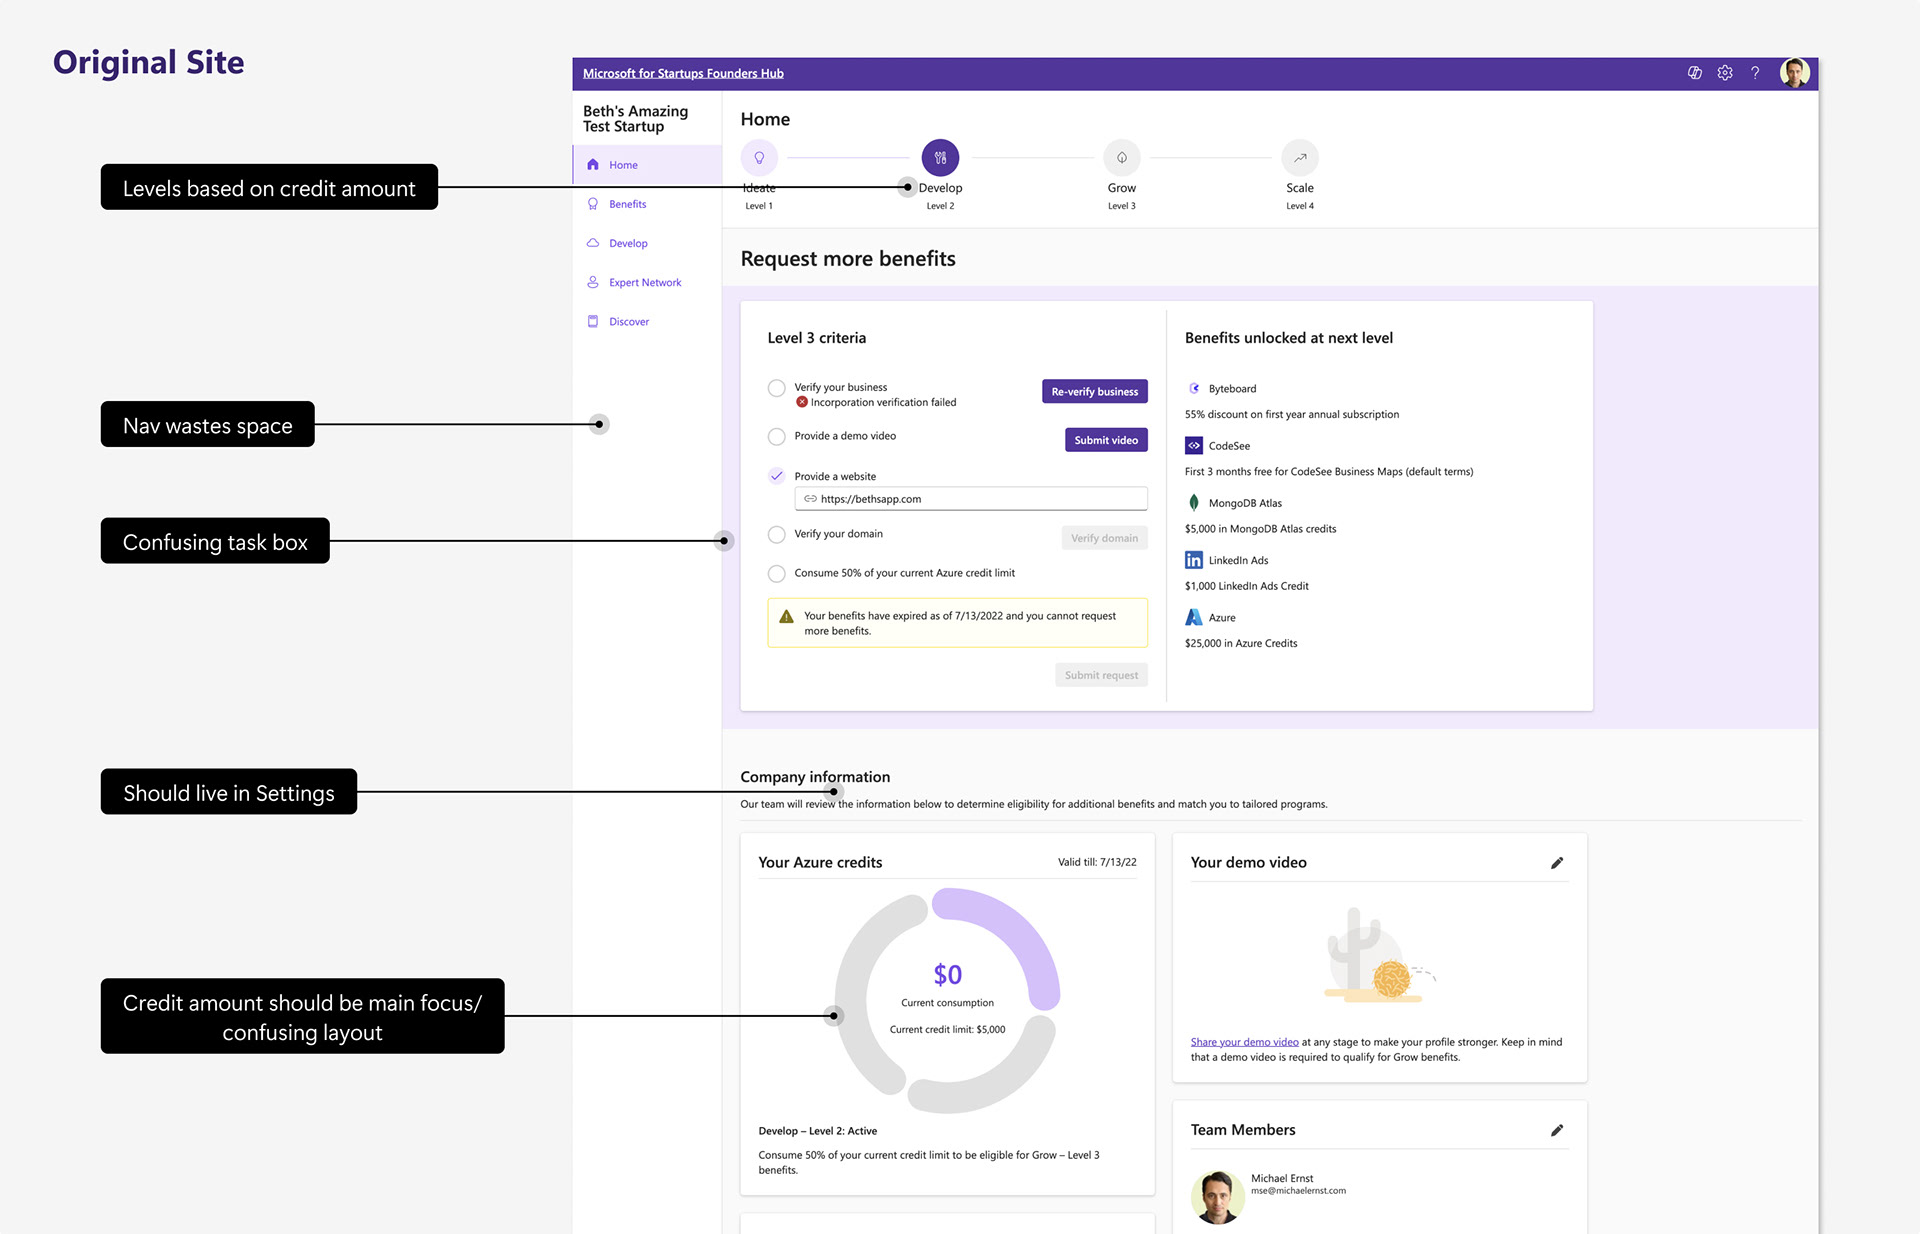This screenshot has width=1920, height=1234.
Task: Click Michael Ernst's team member photo
Action: coord(1217,1197)
